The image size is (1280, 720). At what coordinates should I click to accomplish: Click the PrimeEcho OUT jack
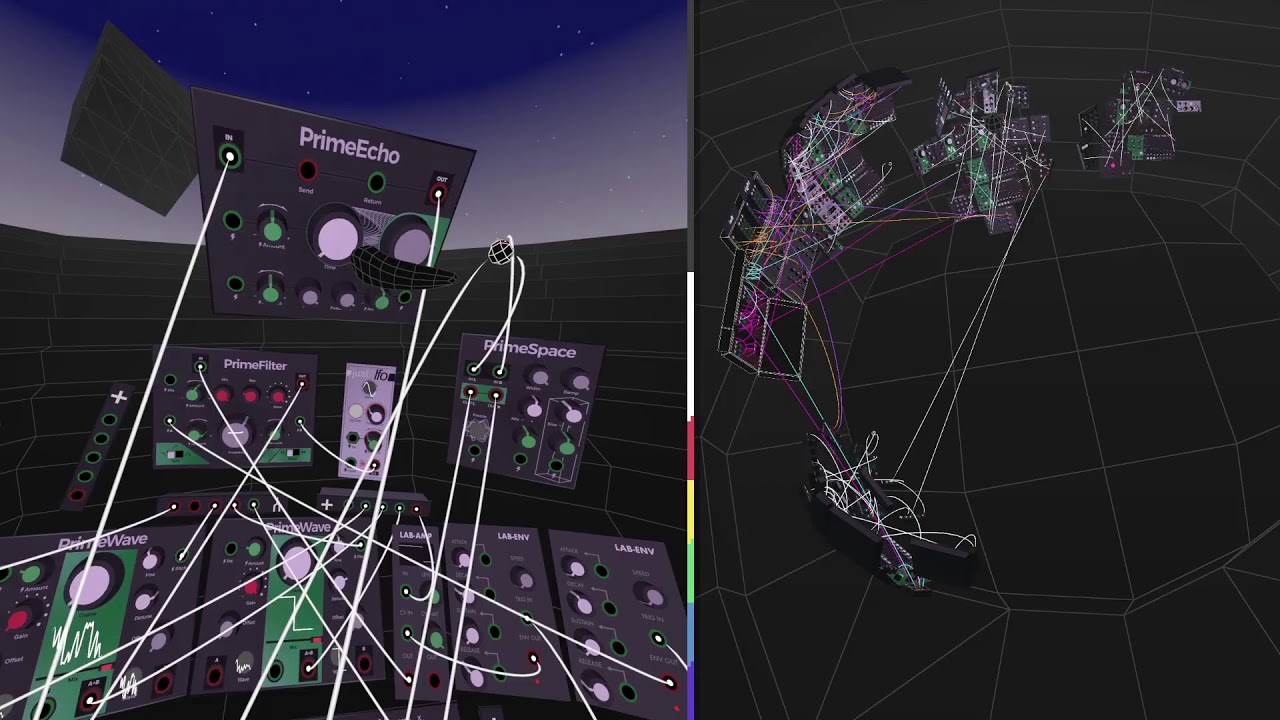click(x=439, y=193)
